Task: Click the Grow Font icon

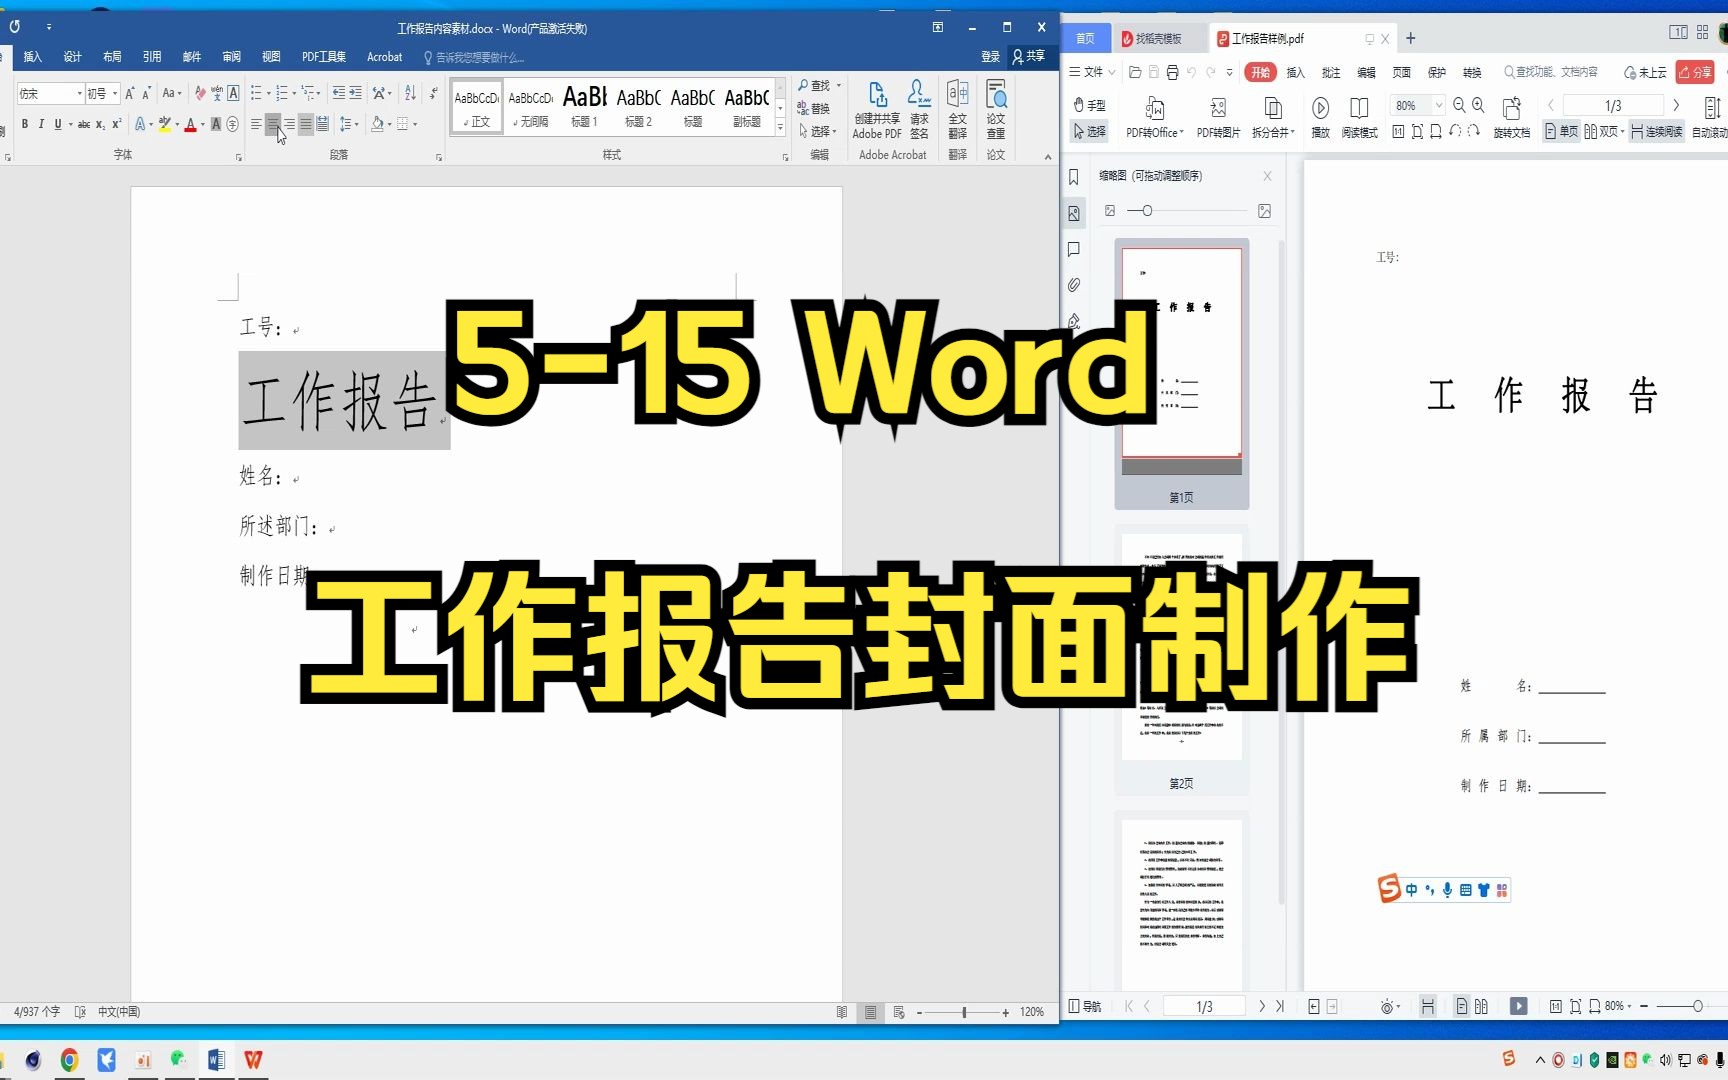Action: [x=129, y=93]
